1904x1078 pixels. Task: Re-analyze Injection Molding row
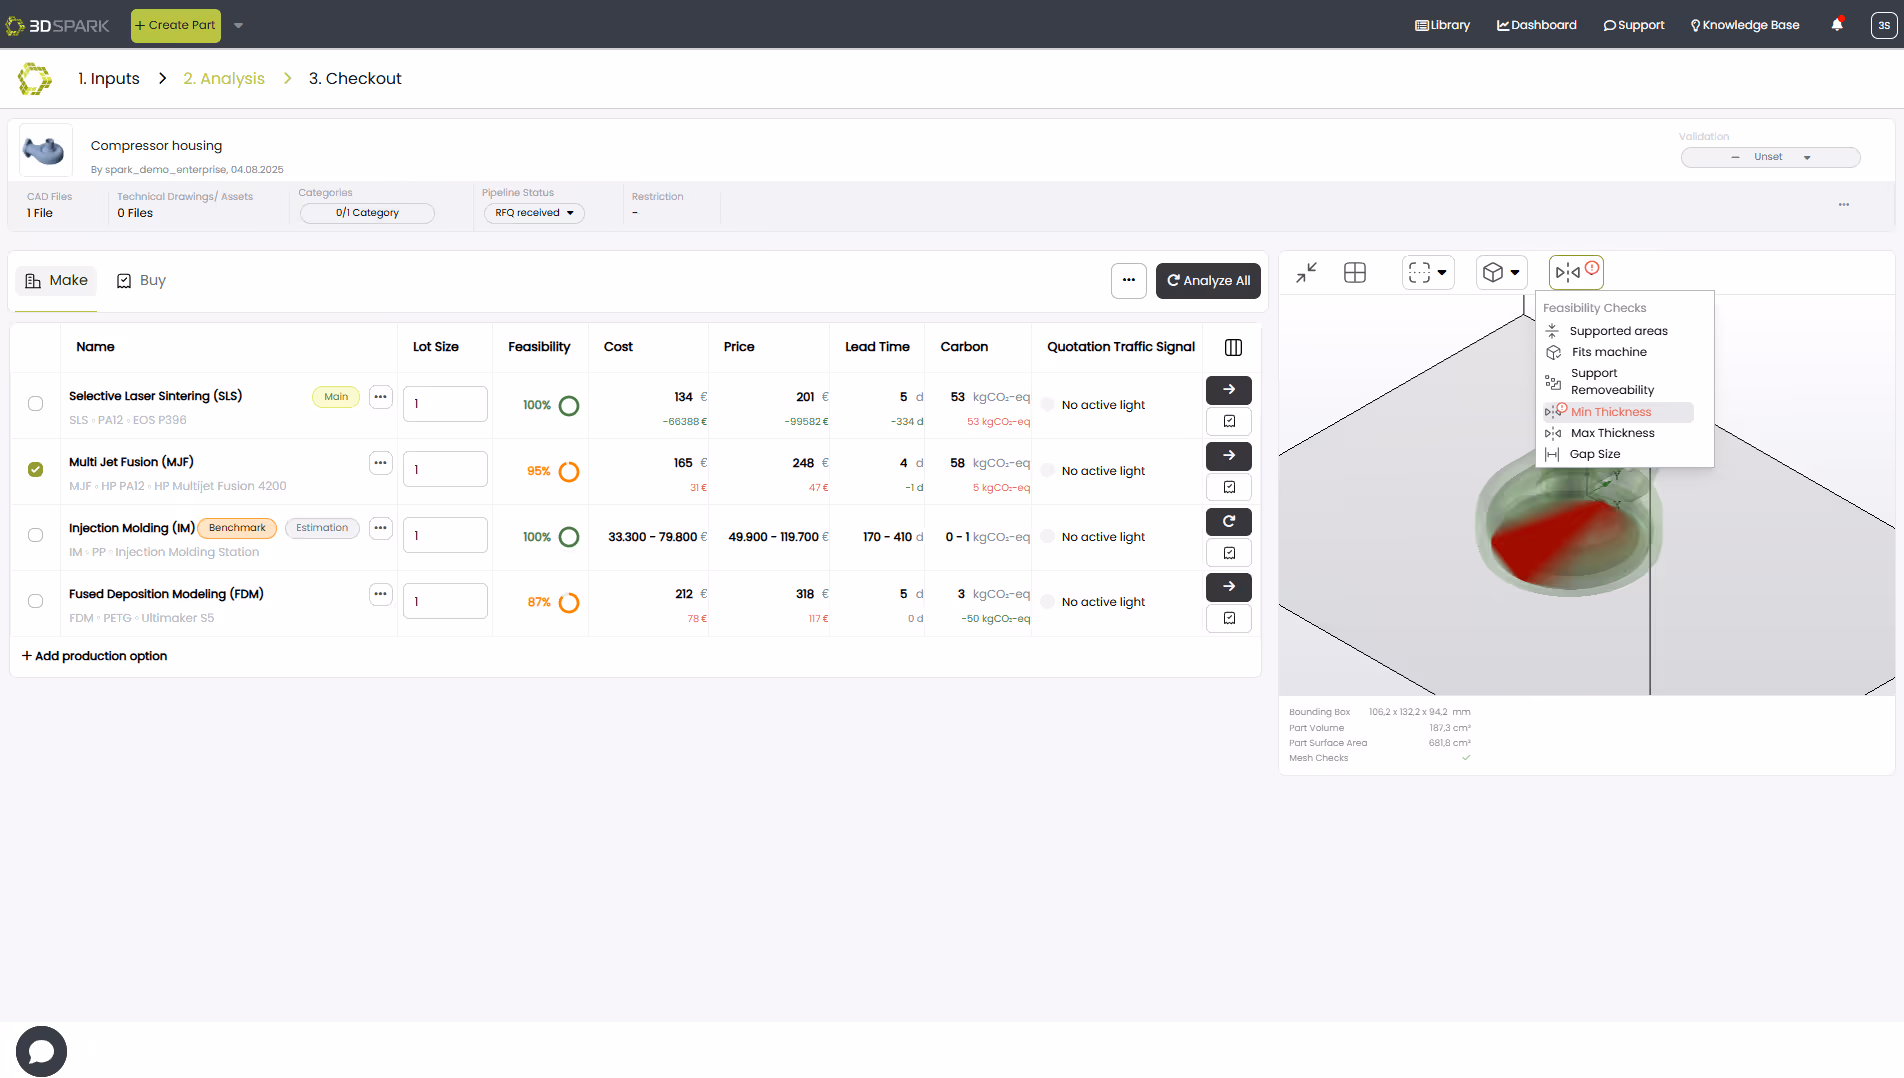coord(1229,521)
